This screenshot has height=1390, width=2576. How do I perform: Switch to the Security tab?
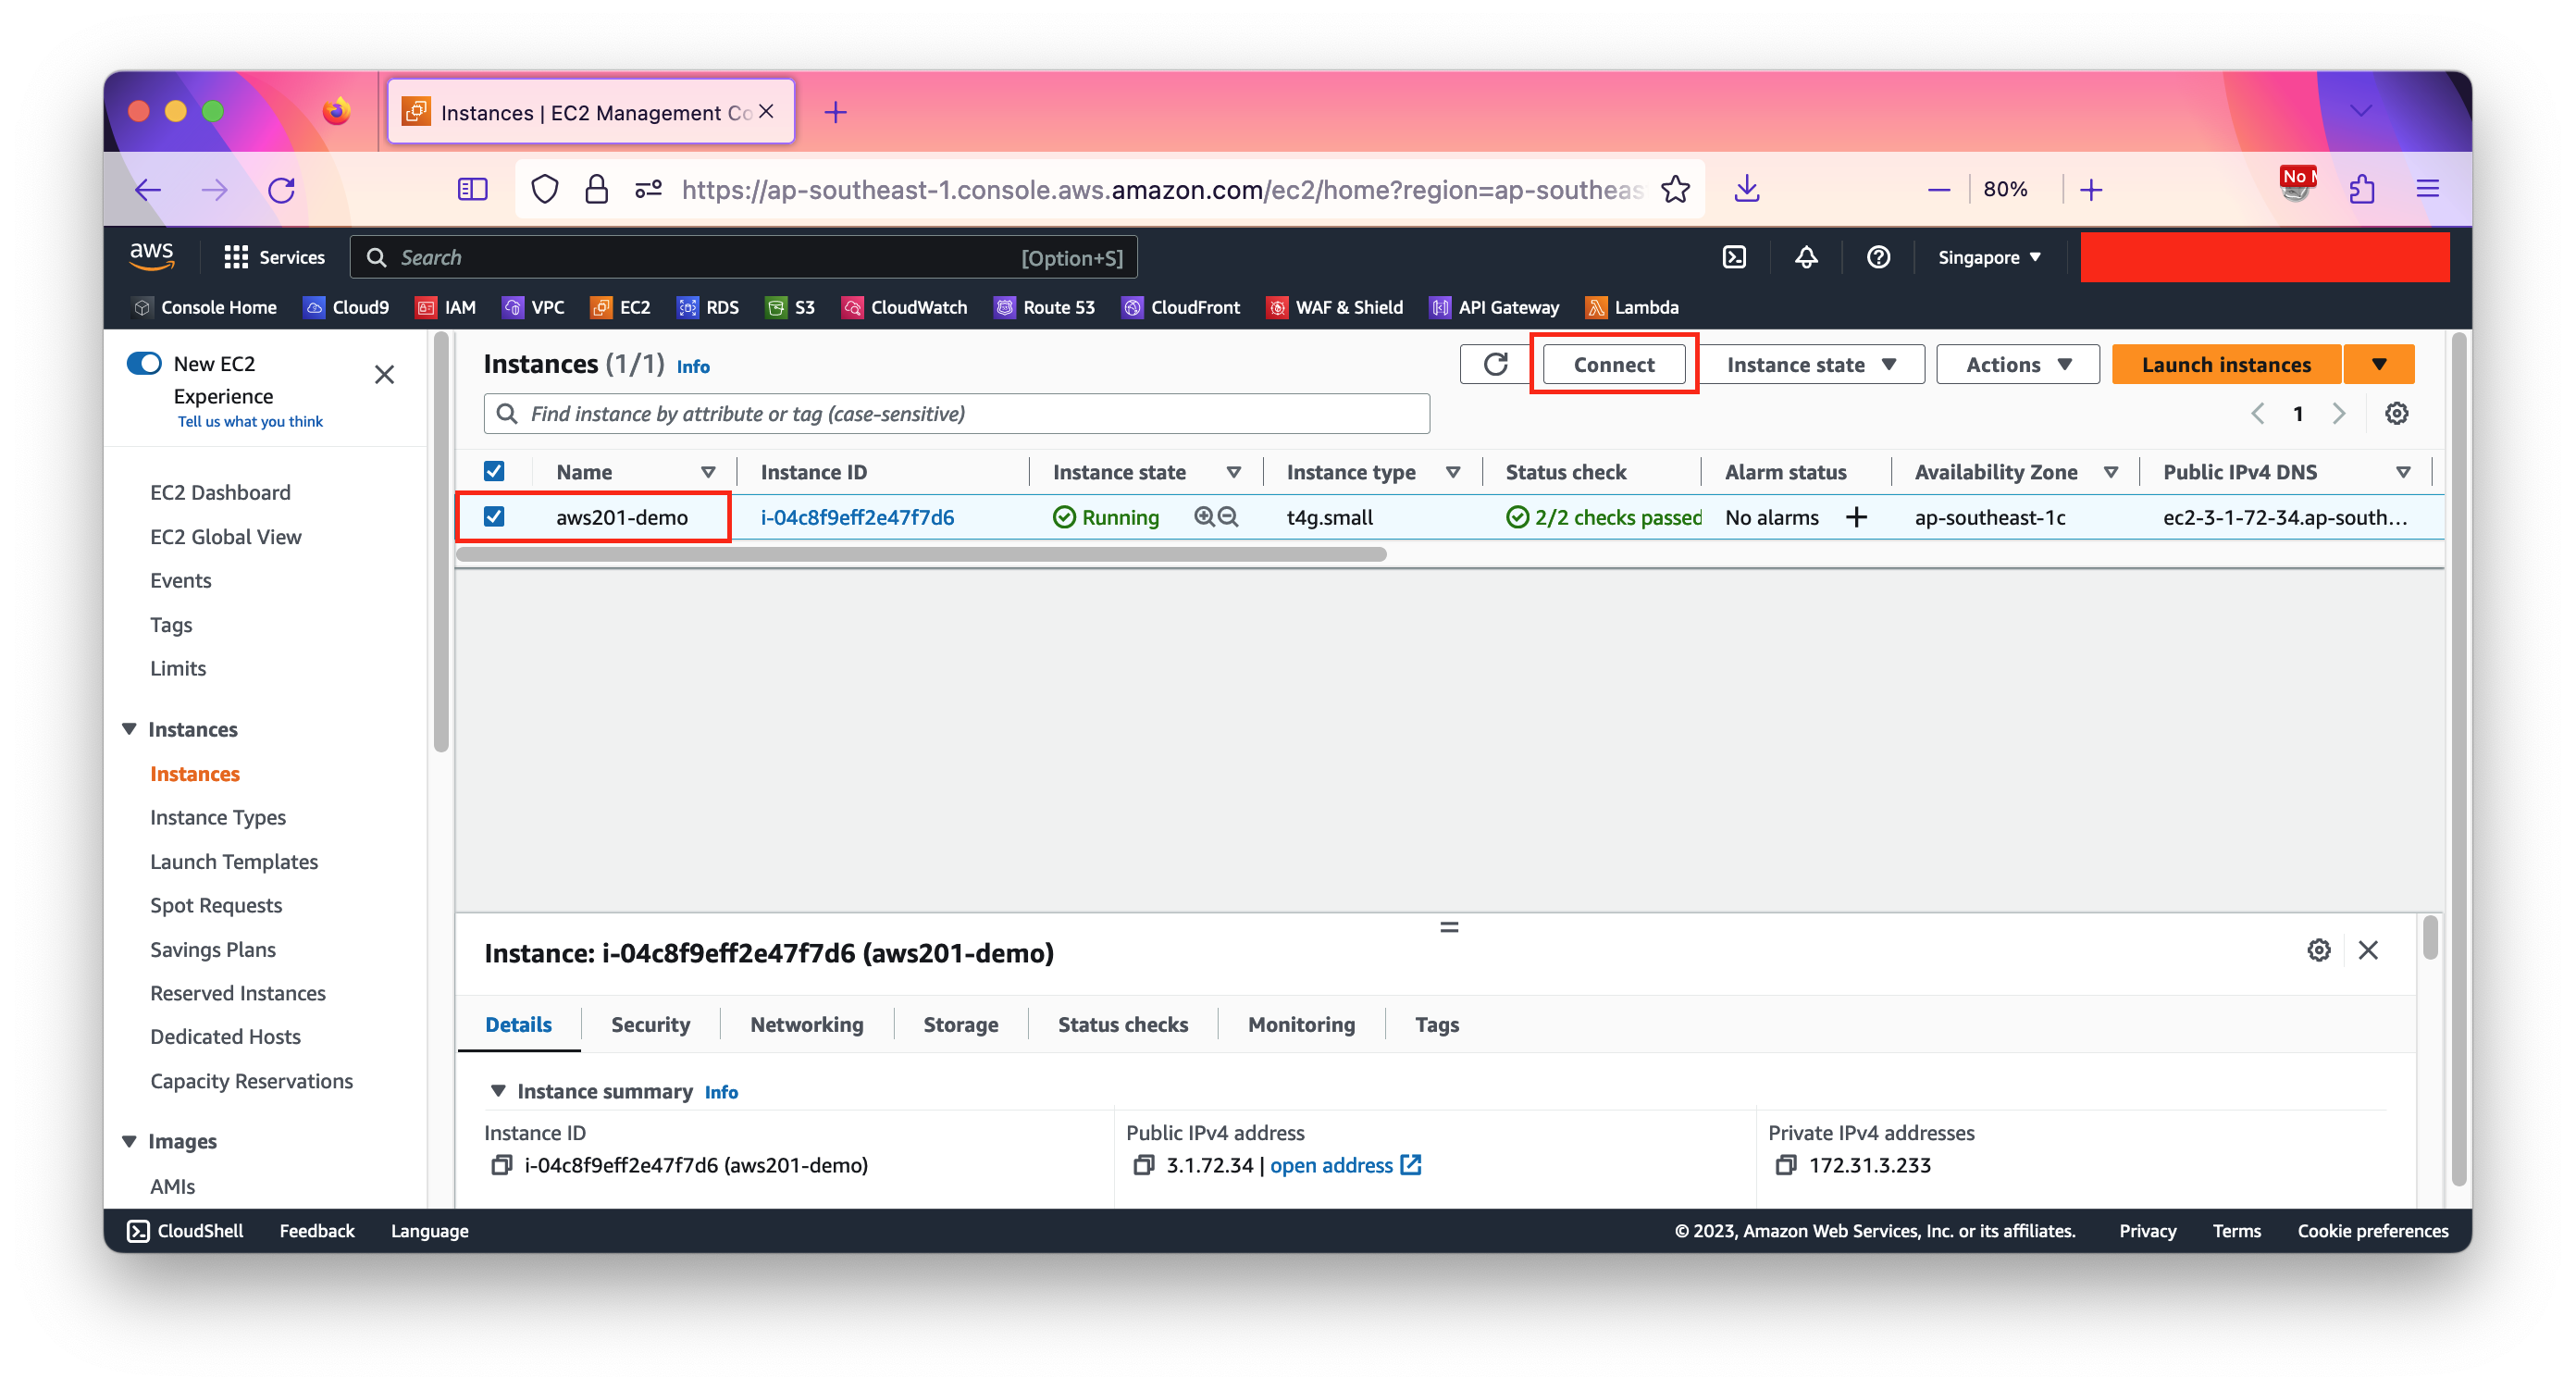tap(650, 1024)
